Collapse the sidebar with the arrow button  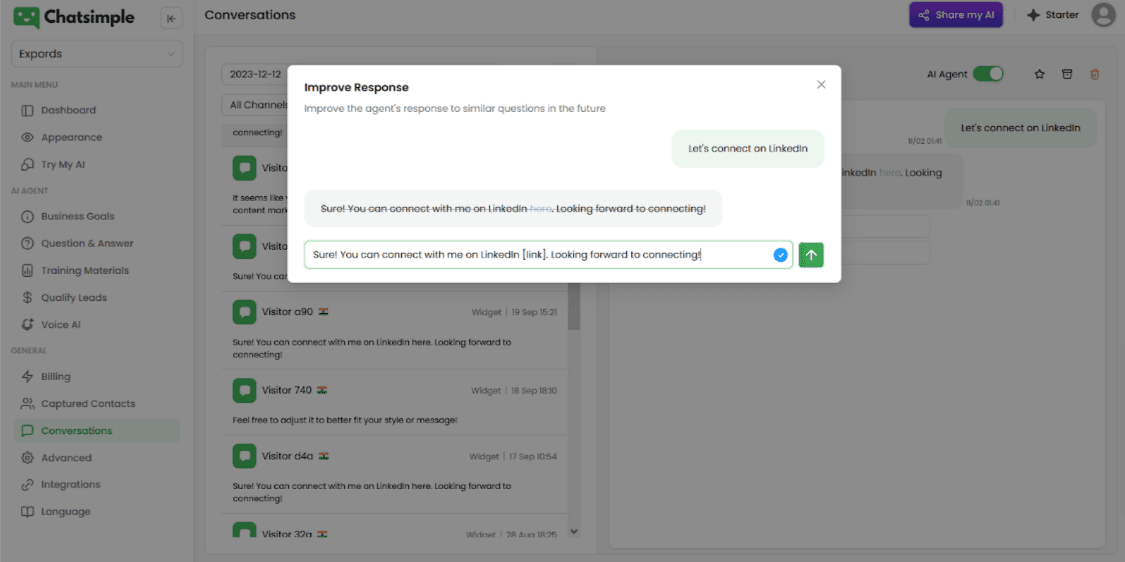pos(171,19)
